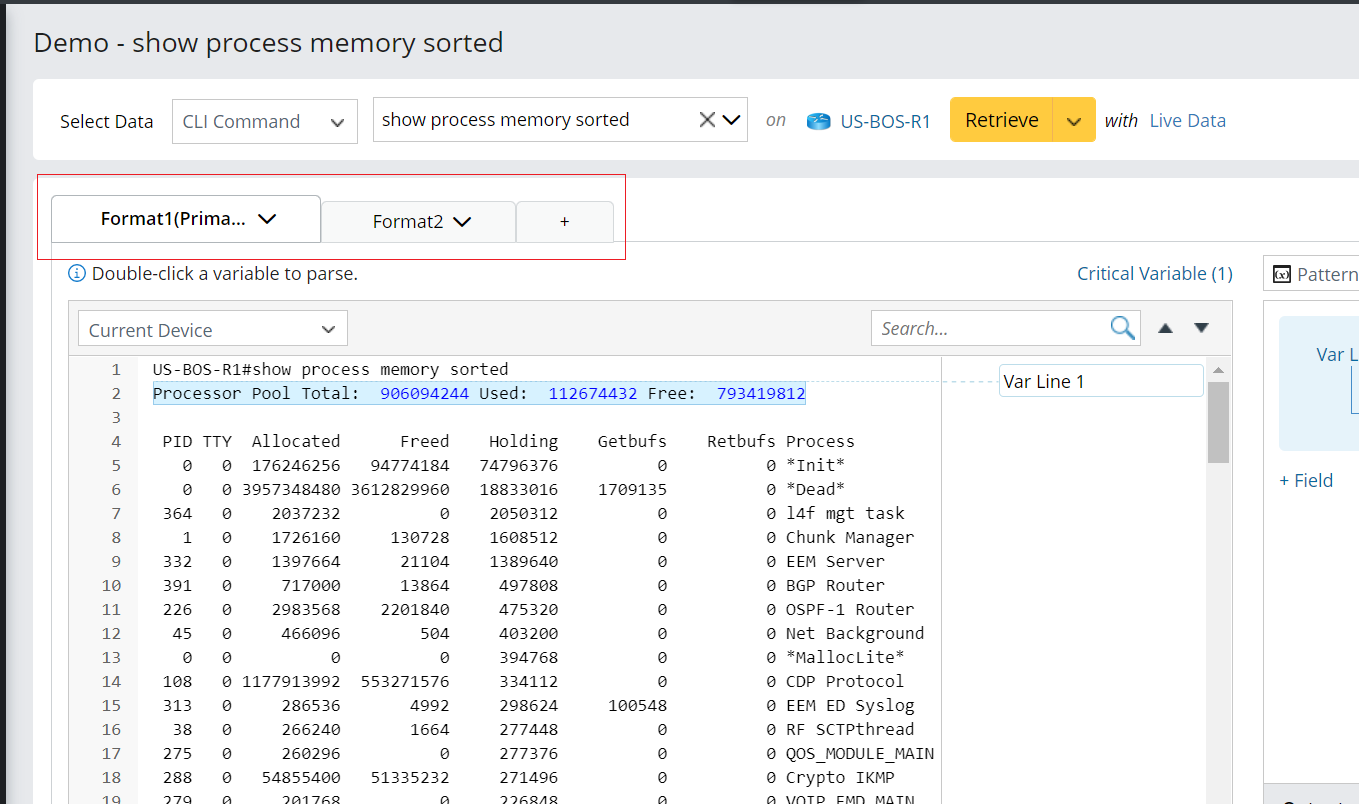Click the search magnifier icon
This screenshot has width=1359, height=804.
(x=1121, y=327)
